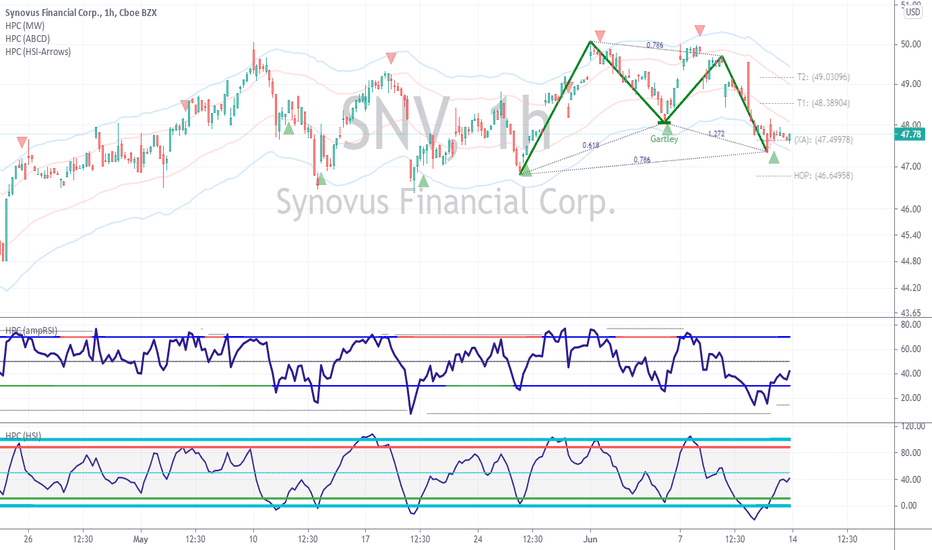
Task: Select the HPC (ABCD) indicator label
Action: [27, 39]
